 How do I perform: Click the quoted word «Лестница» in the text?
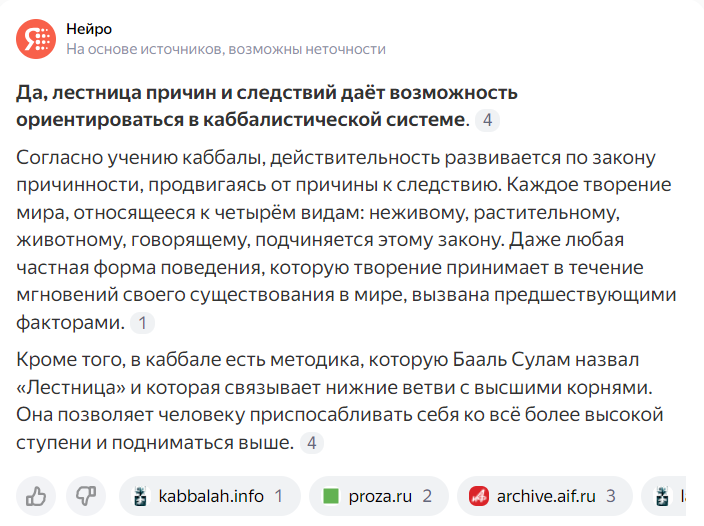(71, 388)
